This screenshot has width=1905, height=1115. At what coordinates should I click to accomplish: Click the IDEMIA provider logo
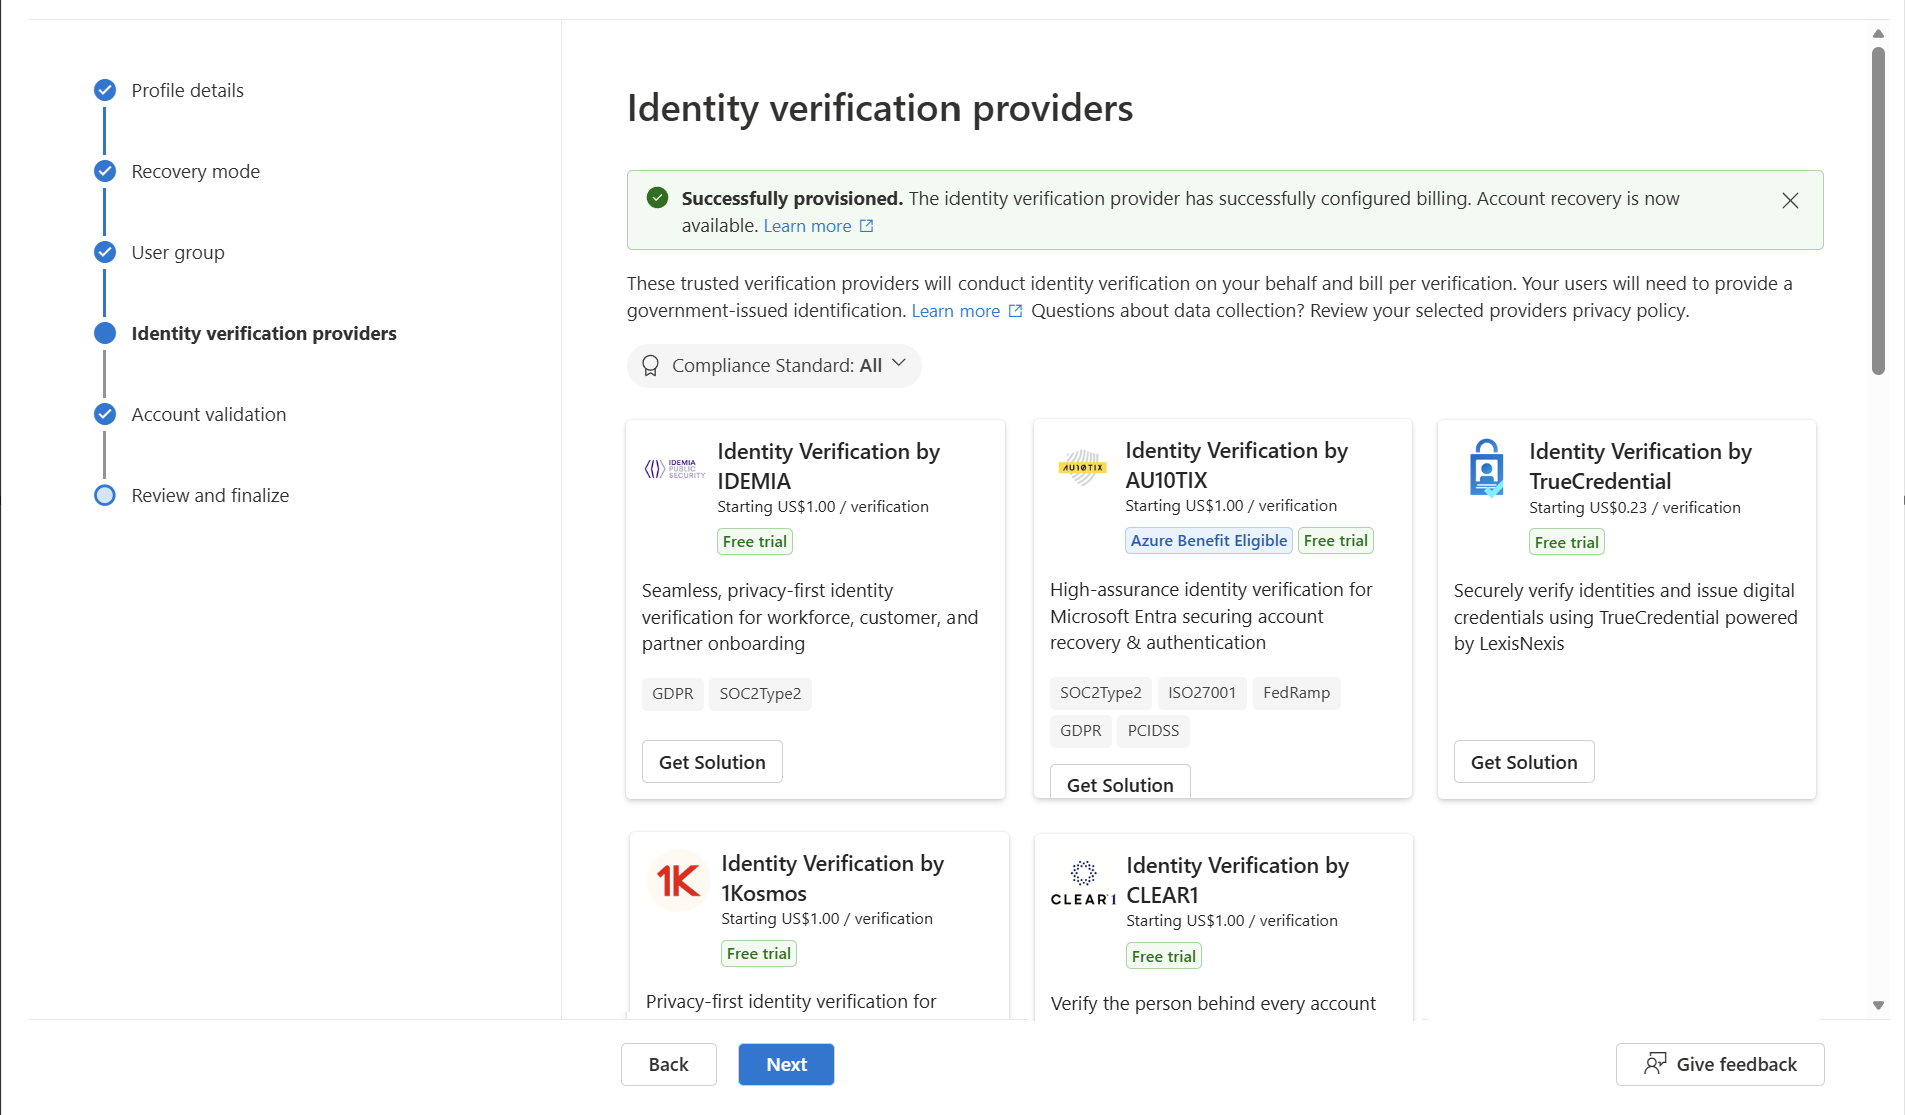pyautogui.click(x=675, y=469)
